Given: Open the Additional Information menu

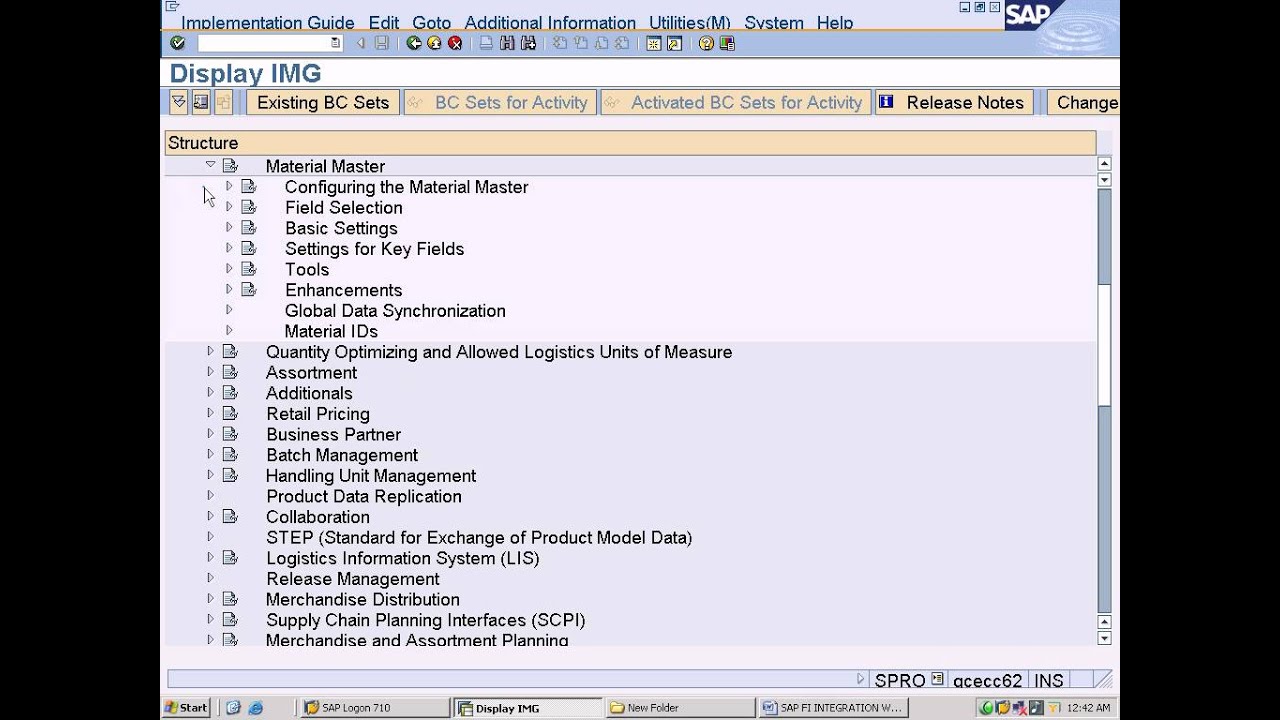Looking at the screenshot, I should pos(550,23).
